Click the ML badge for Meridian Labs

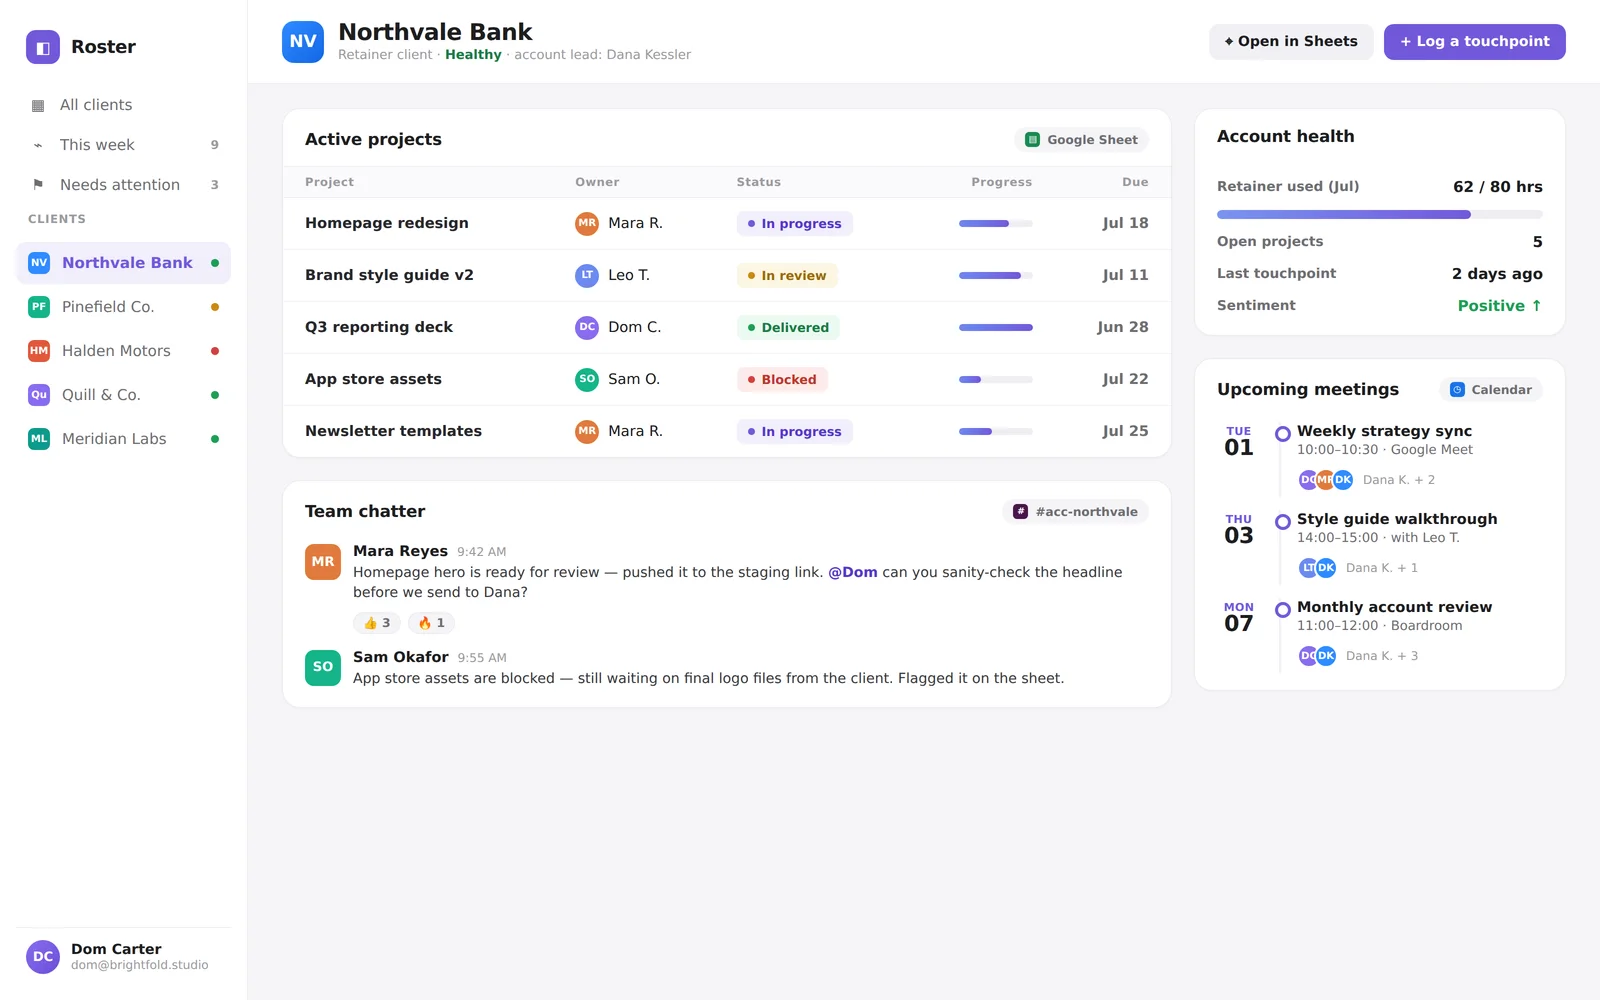click(39, 439)
